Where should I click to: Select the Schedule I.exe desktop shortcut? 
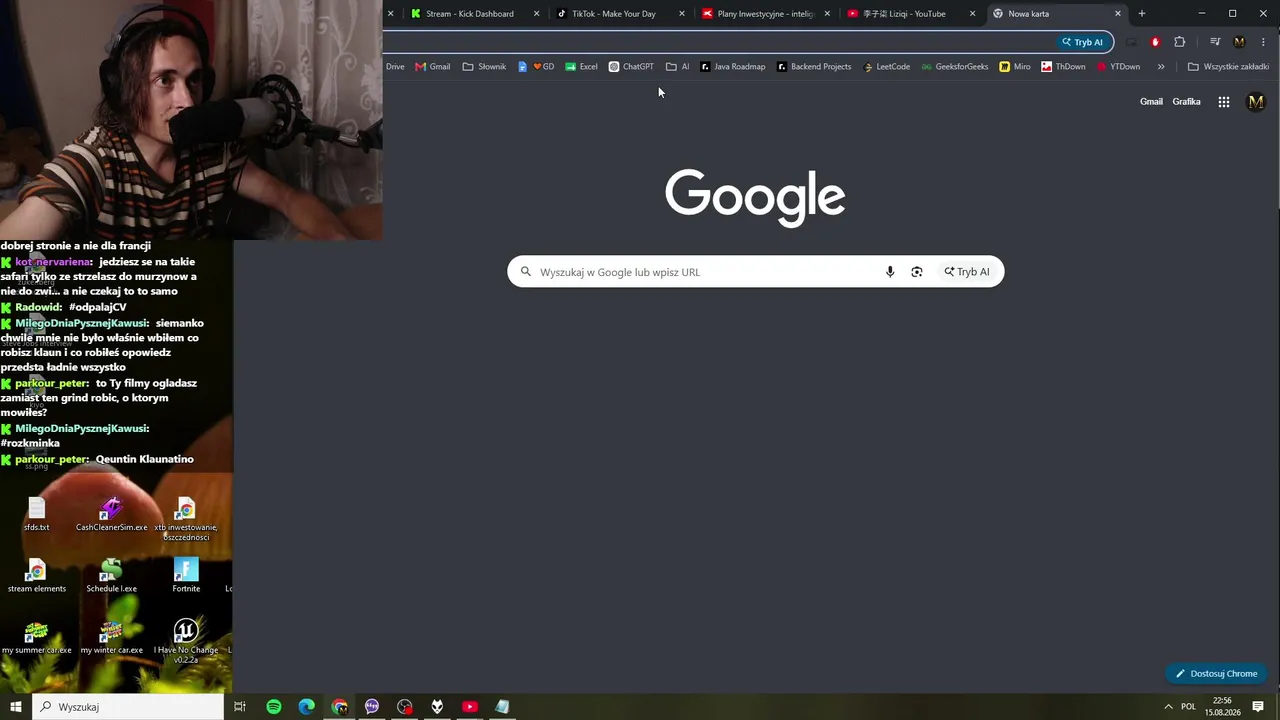coord(111,576)
